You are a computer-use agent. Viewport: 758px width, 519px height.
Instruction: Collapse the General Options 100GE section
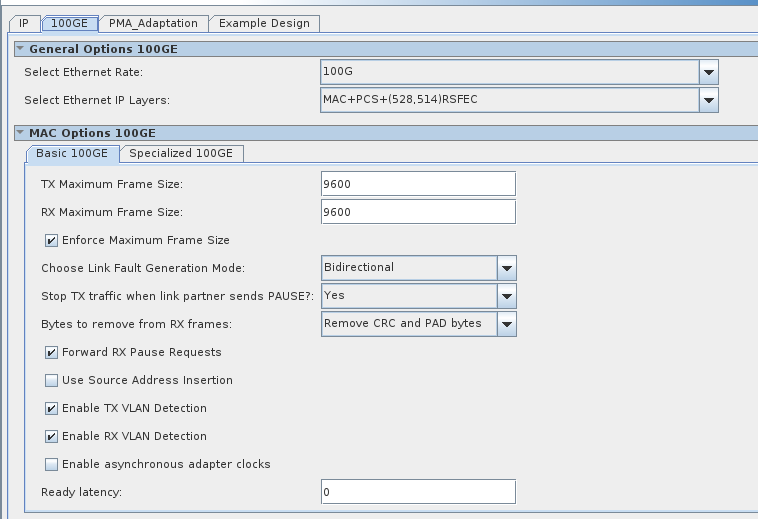pos(20,48)
